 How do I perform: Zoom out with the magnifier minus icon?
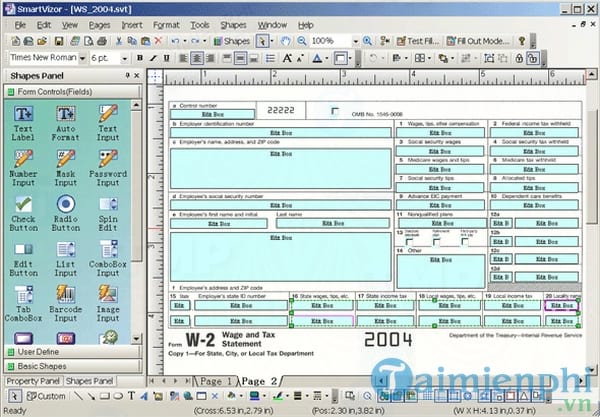click(302, 41)
